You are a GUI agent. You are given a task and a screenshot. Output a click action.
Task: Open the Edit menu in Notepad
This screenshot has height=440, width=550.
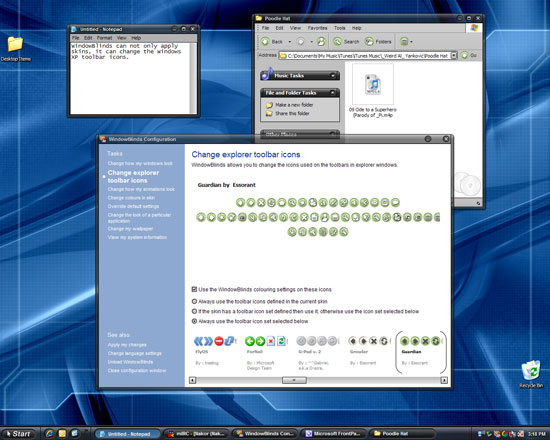pyautogui.click(x=88, y=38)
